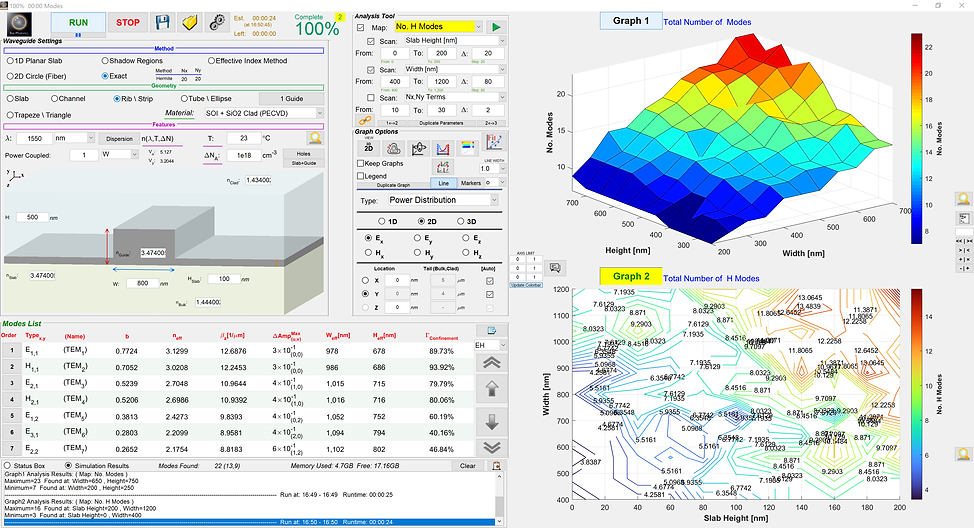Open settings with the gears icon

(x=217, y=23)
